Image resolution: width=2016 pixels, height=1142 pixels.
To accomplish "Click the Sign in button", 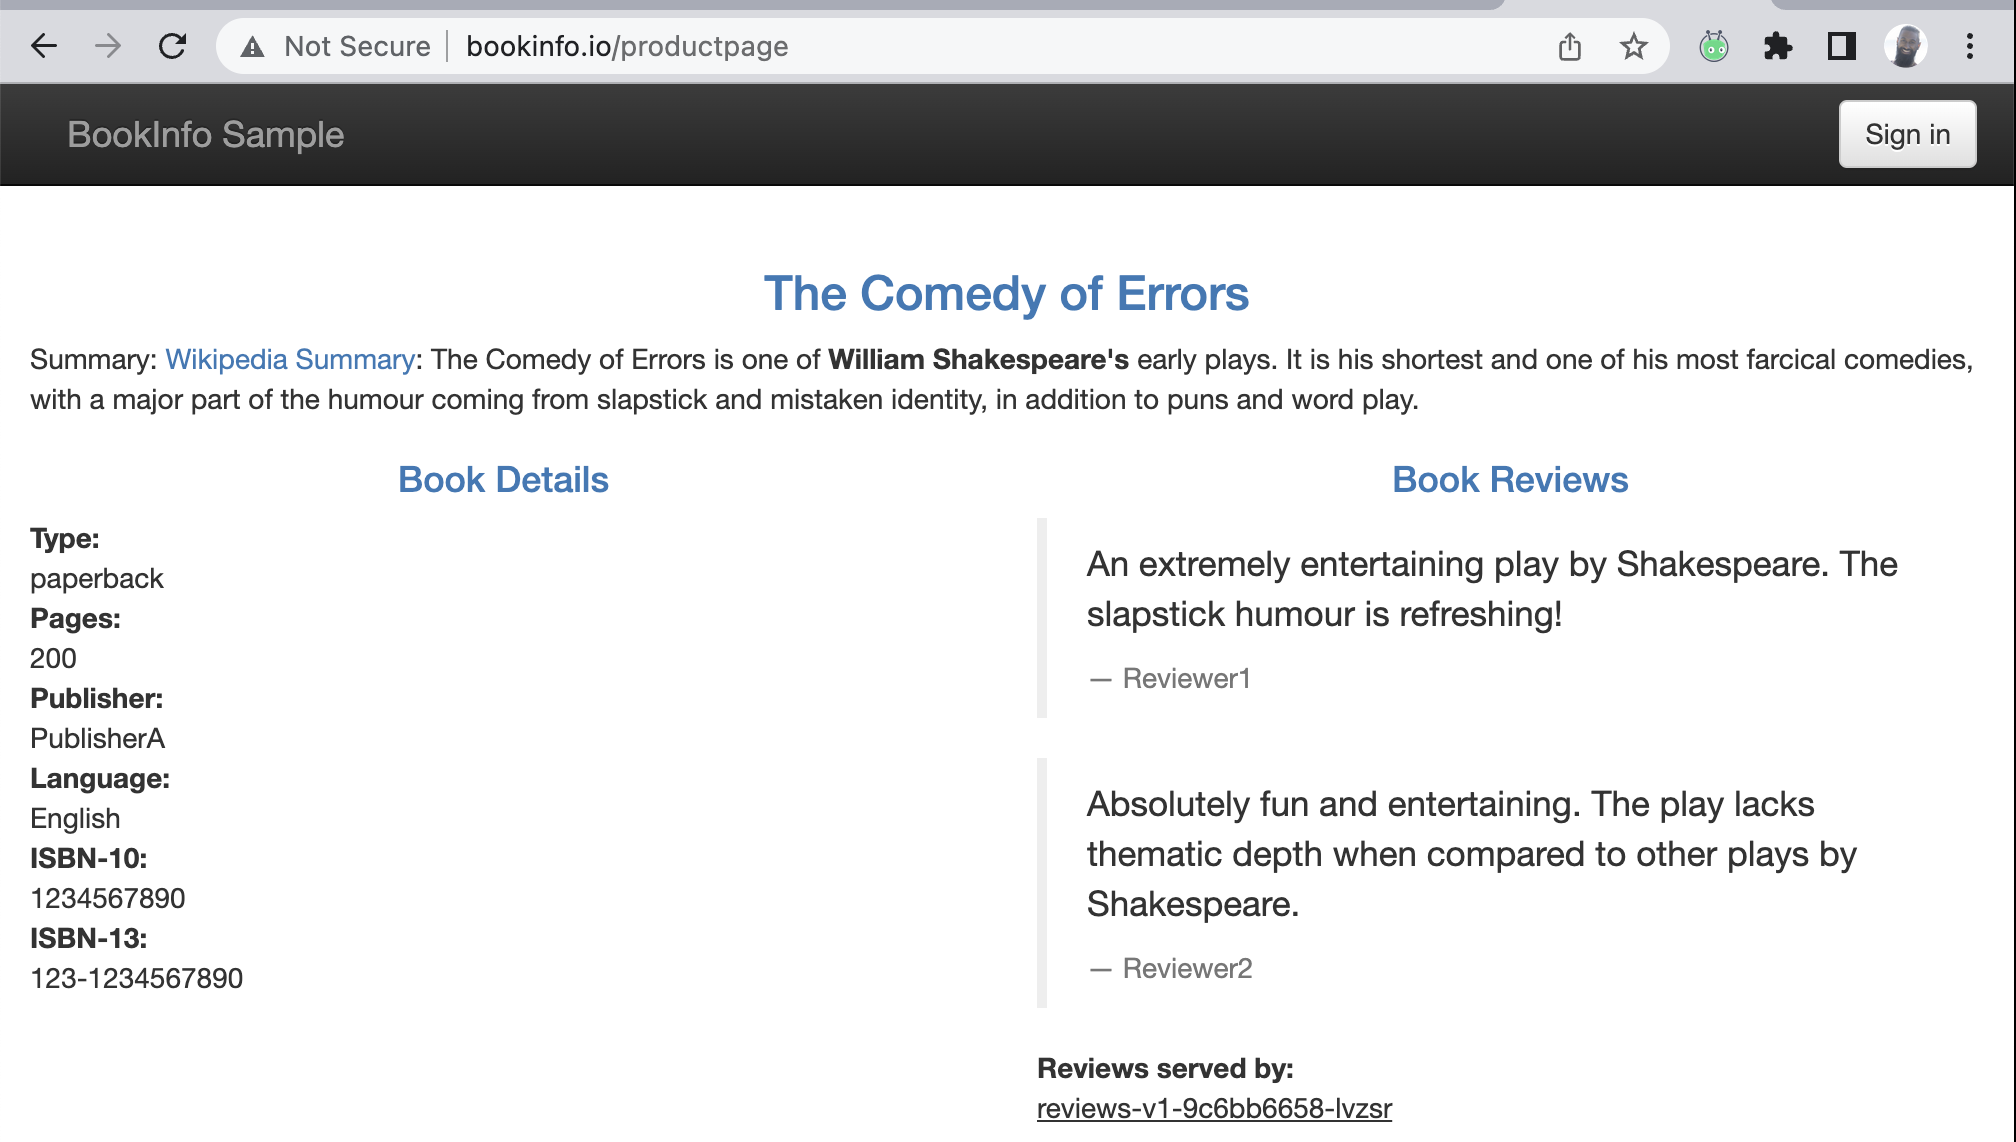I will [x=1907, y=134].
